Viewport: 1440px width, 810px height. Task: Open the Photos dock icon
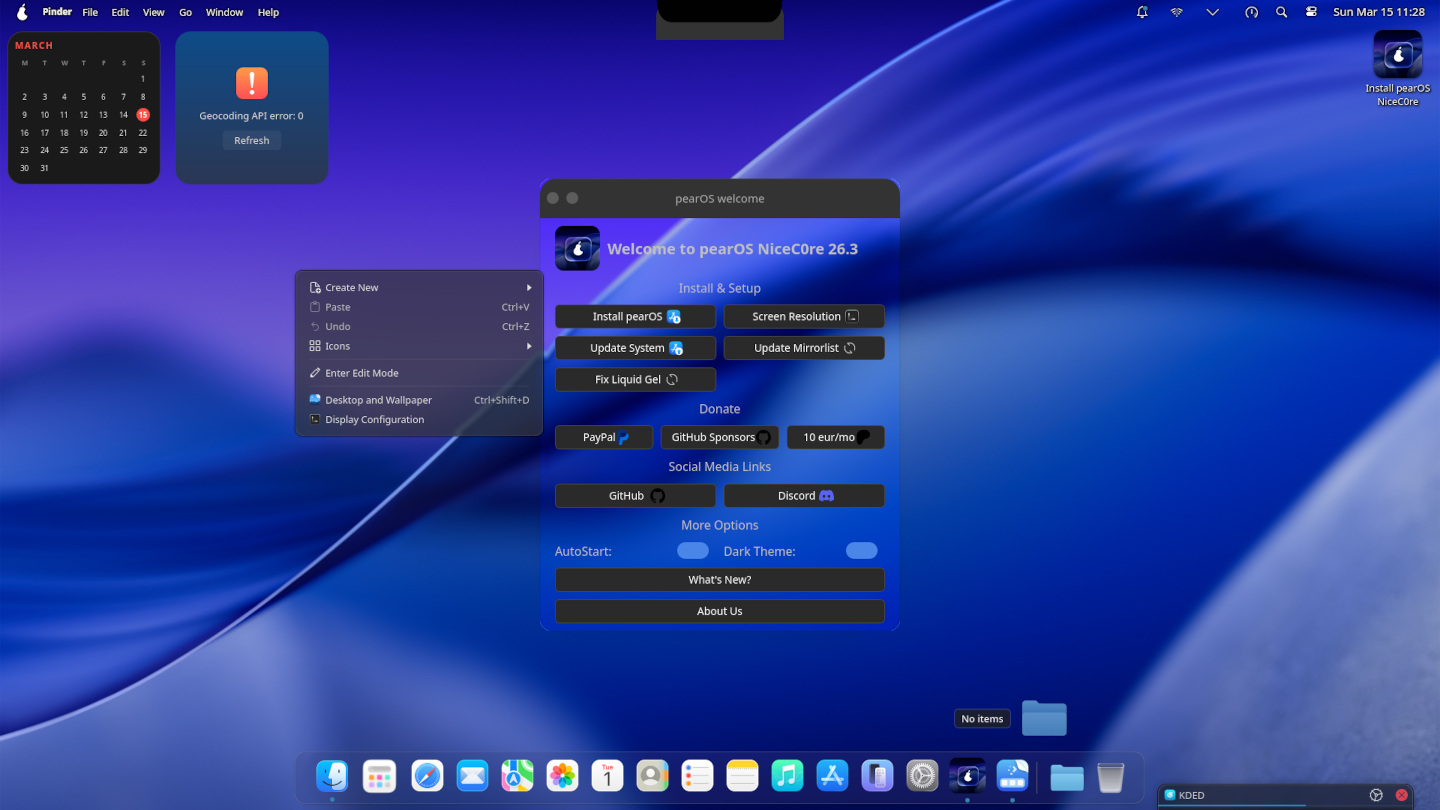(x=562, y=776)
